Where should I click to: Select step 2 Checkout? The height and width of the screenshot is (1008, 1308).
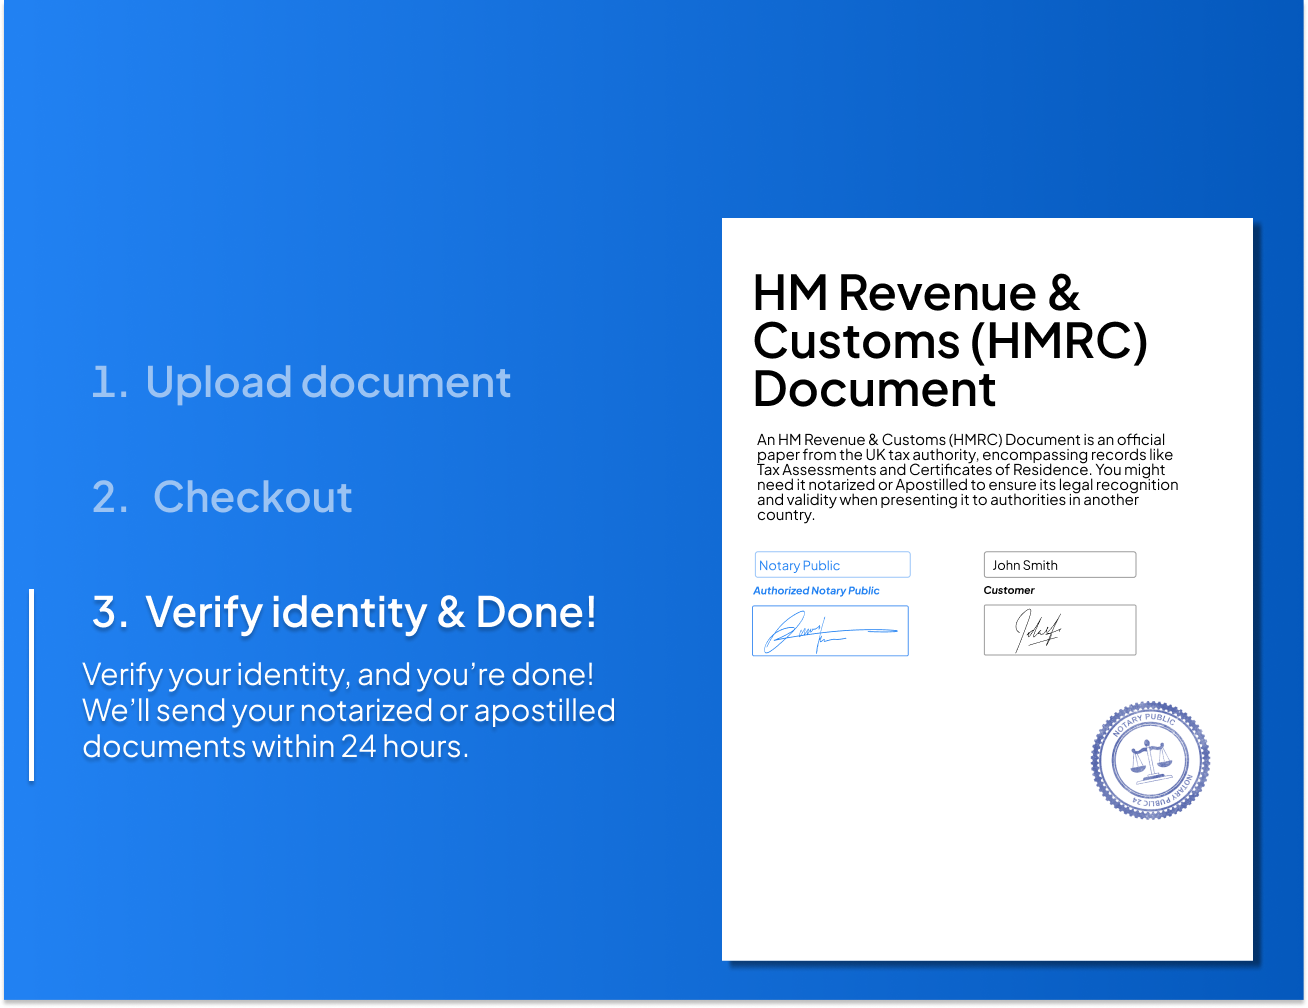click(221, 497)
